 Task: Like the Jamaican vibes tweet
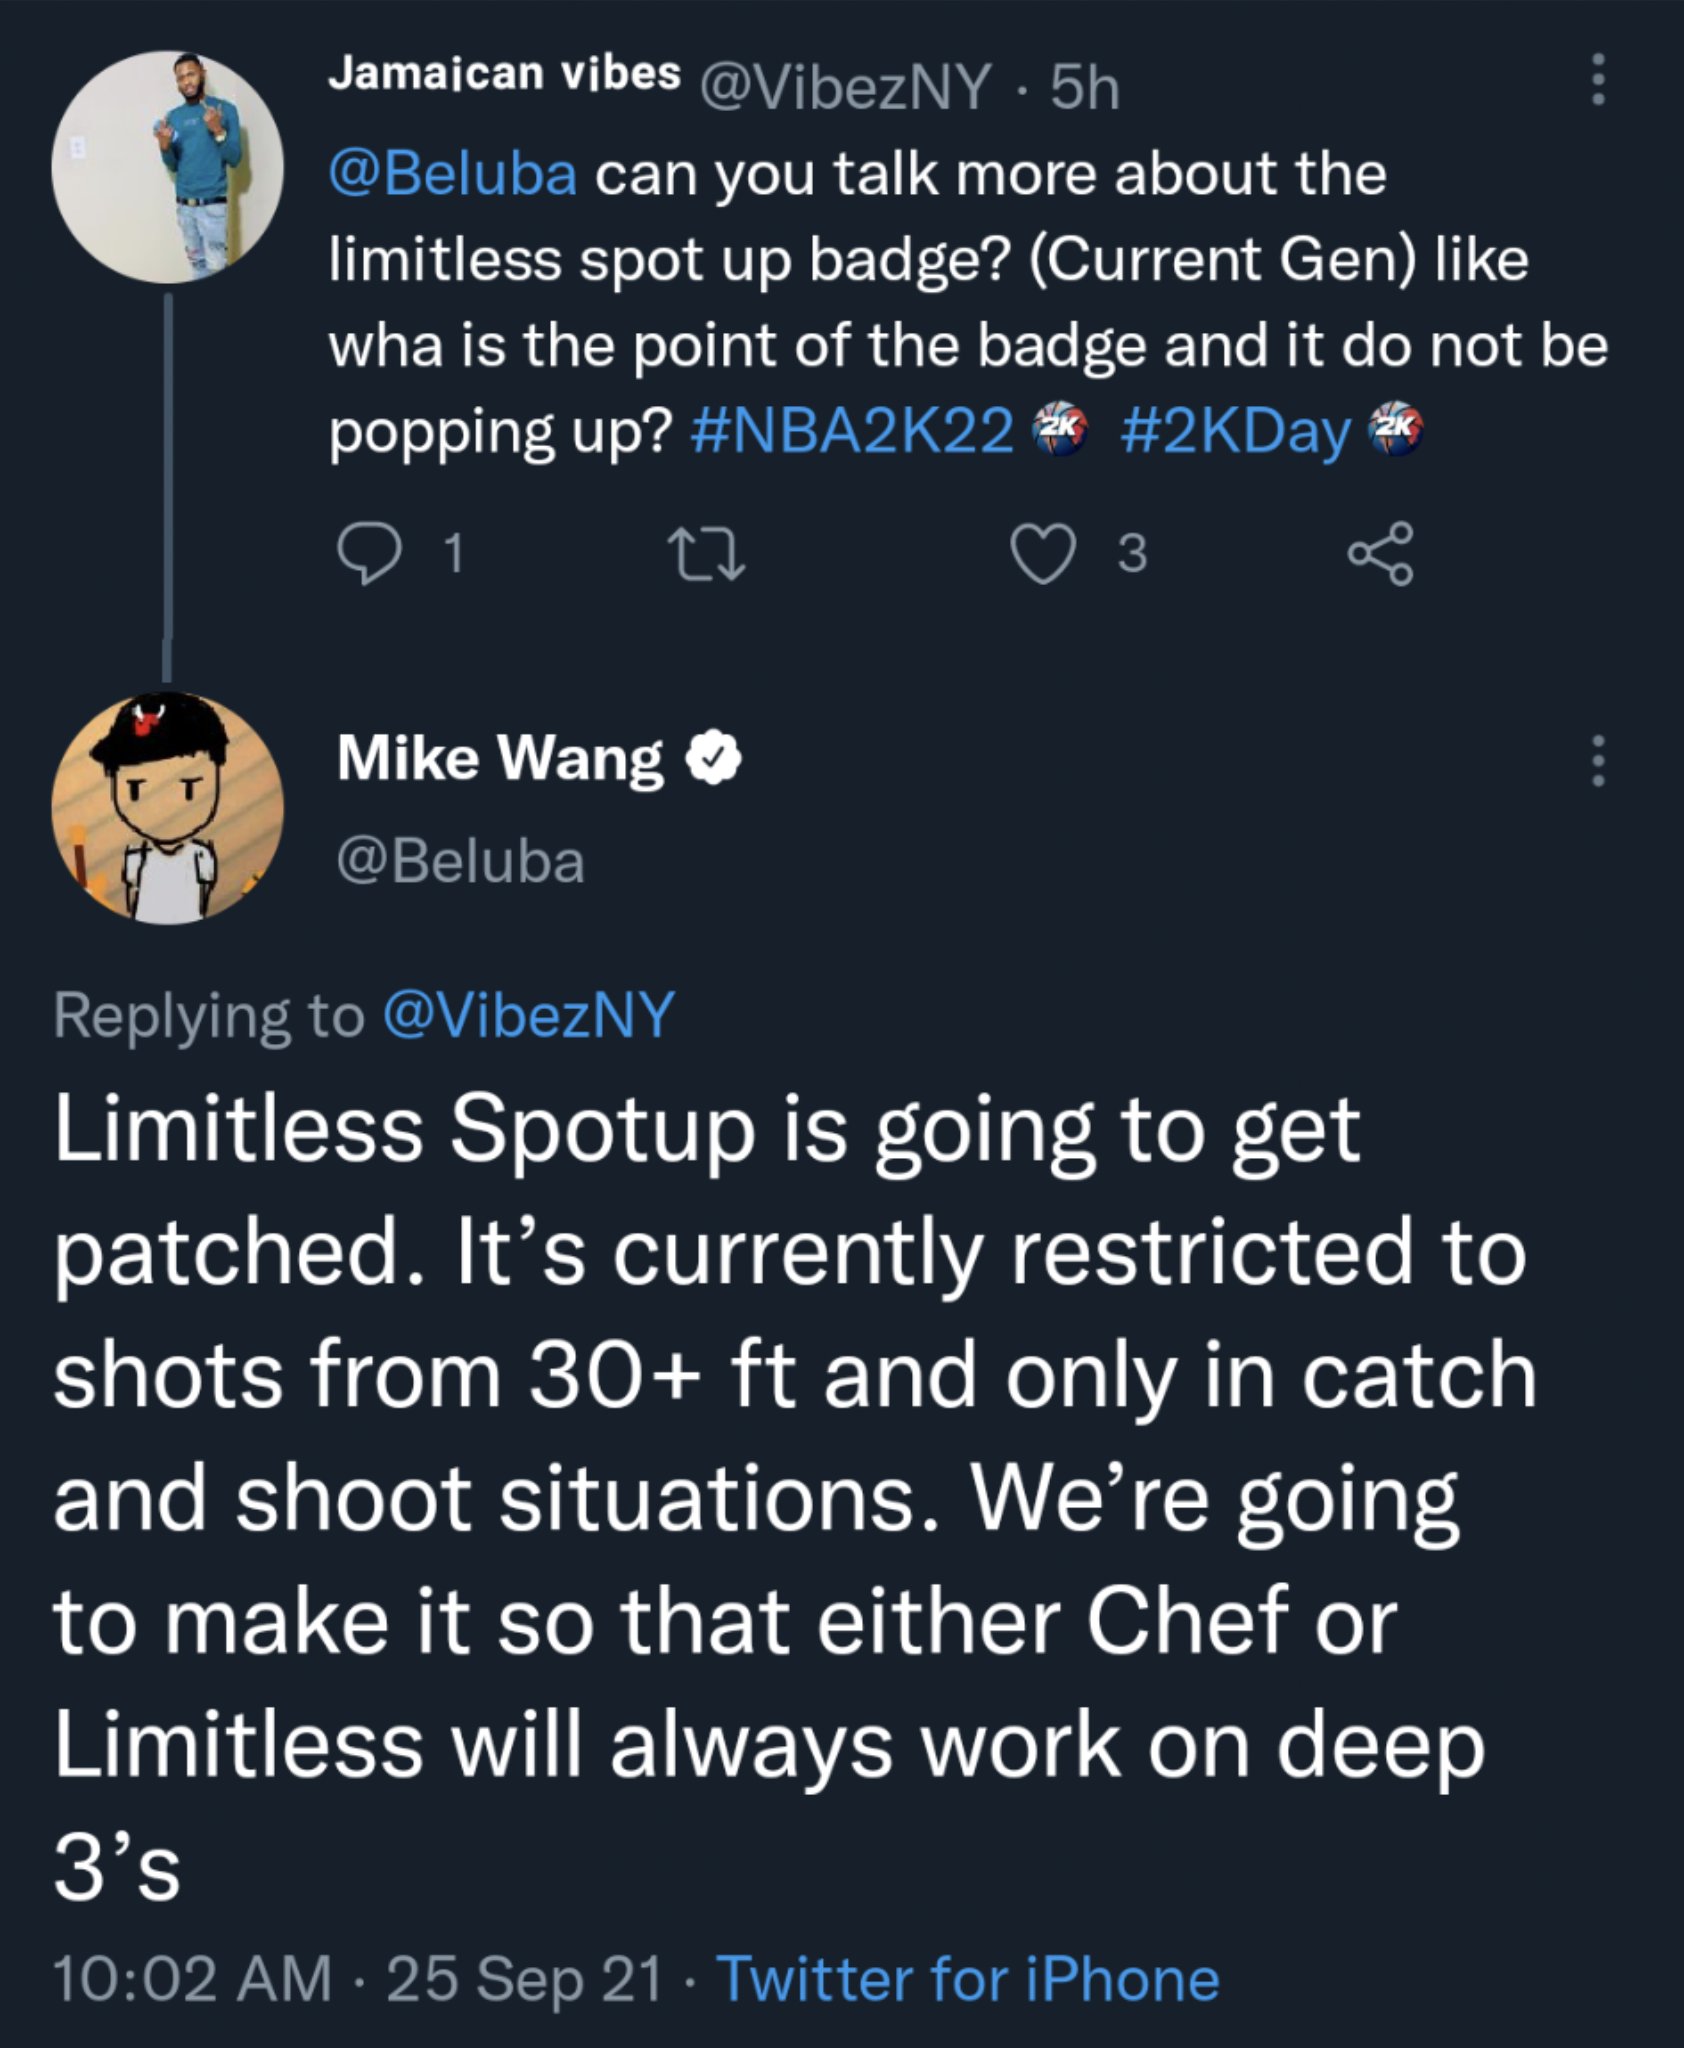tap(1043, 553)
